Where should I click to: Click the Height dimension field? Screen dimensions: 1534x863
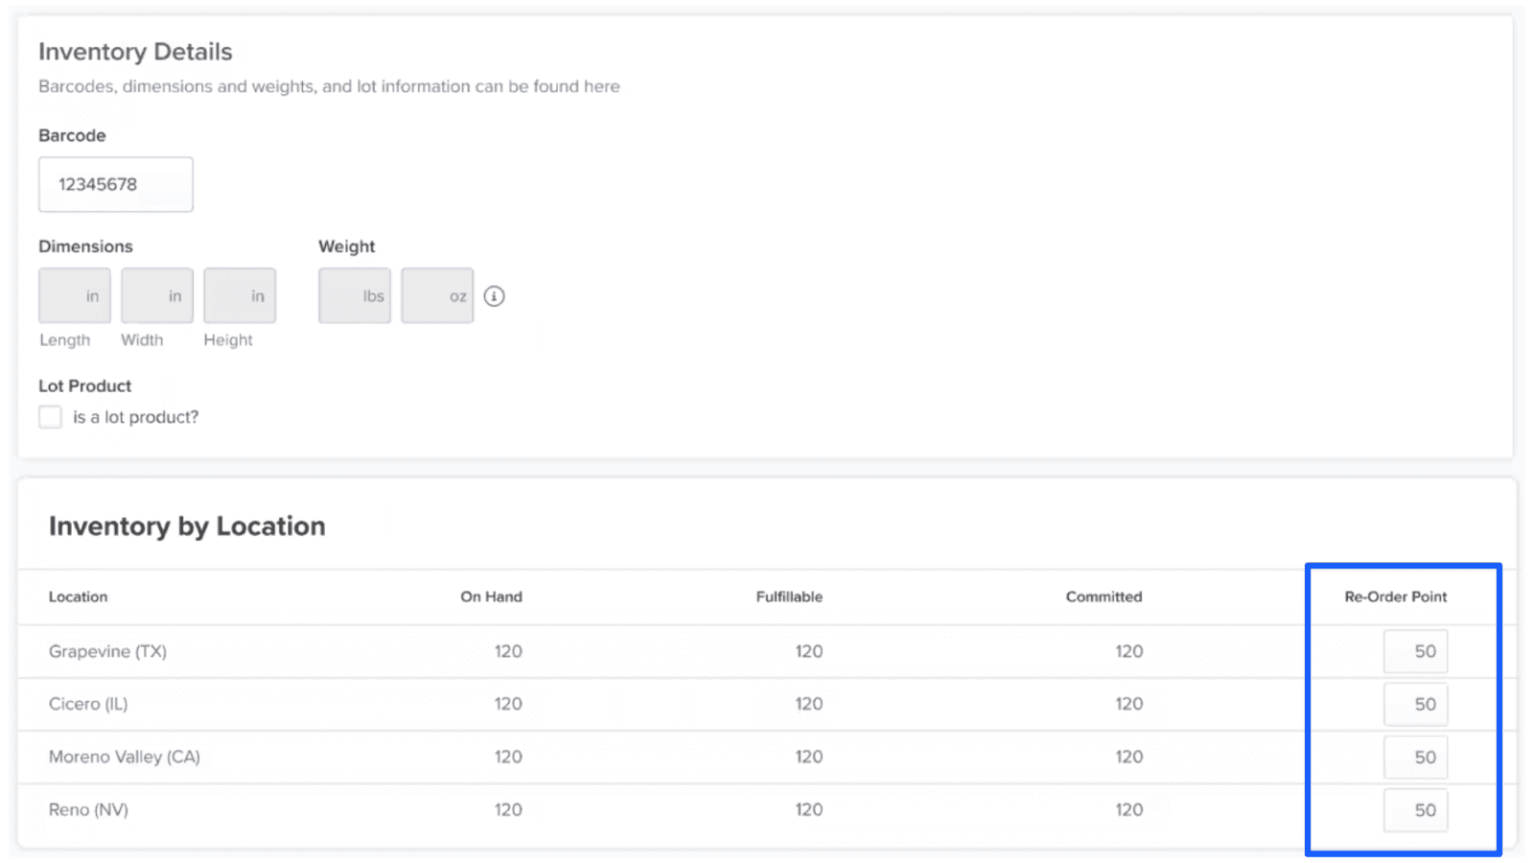(239, 296)
